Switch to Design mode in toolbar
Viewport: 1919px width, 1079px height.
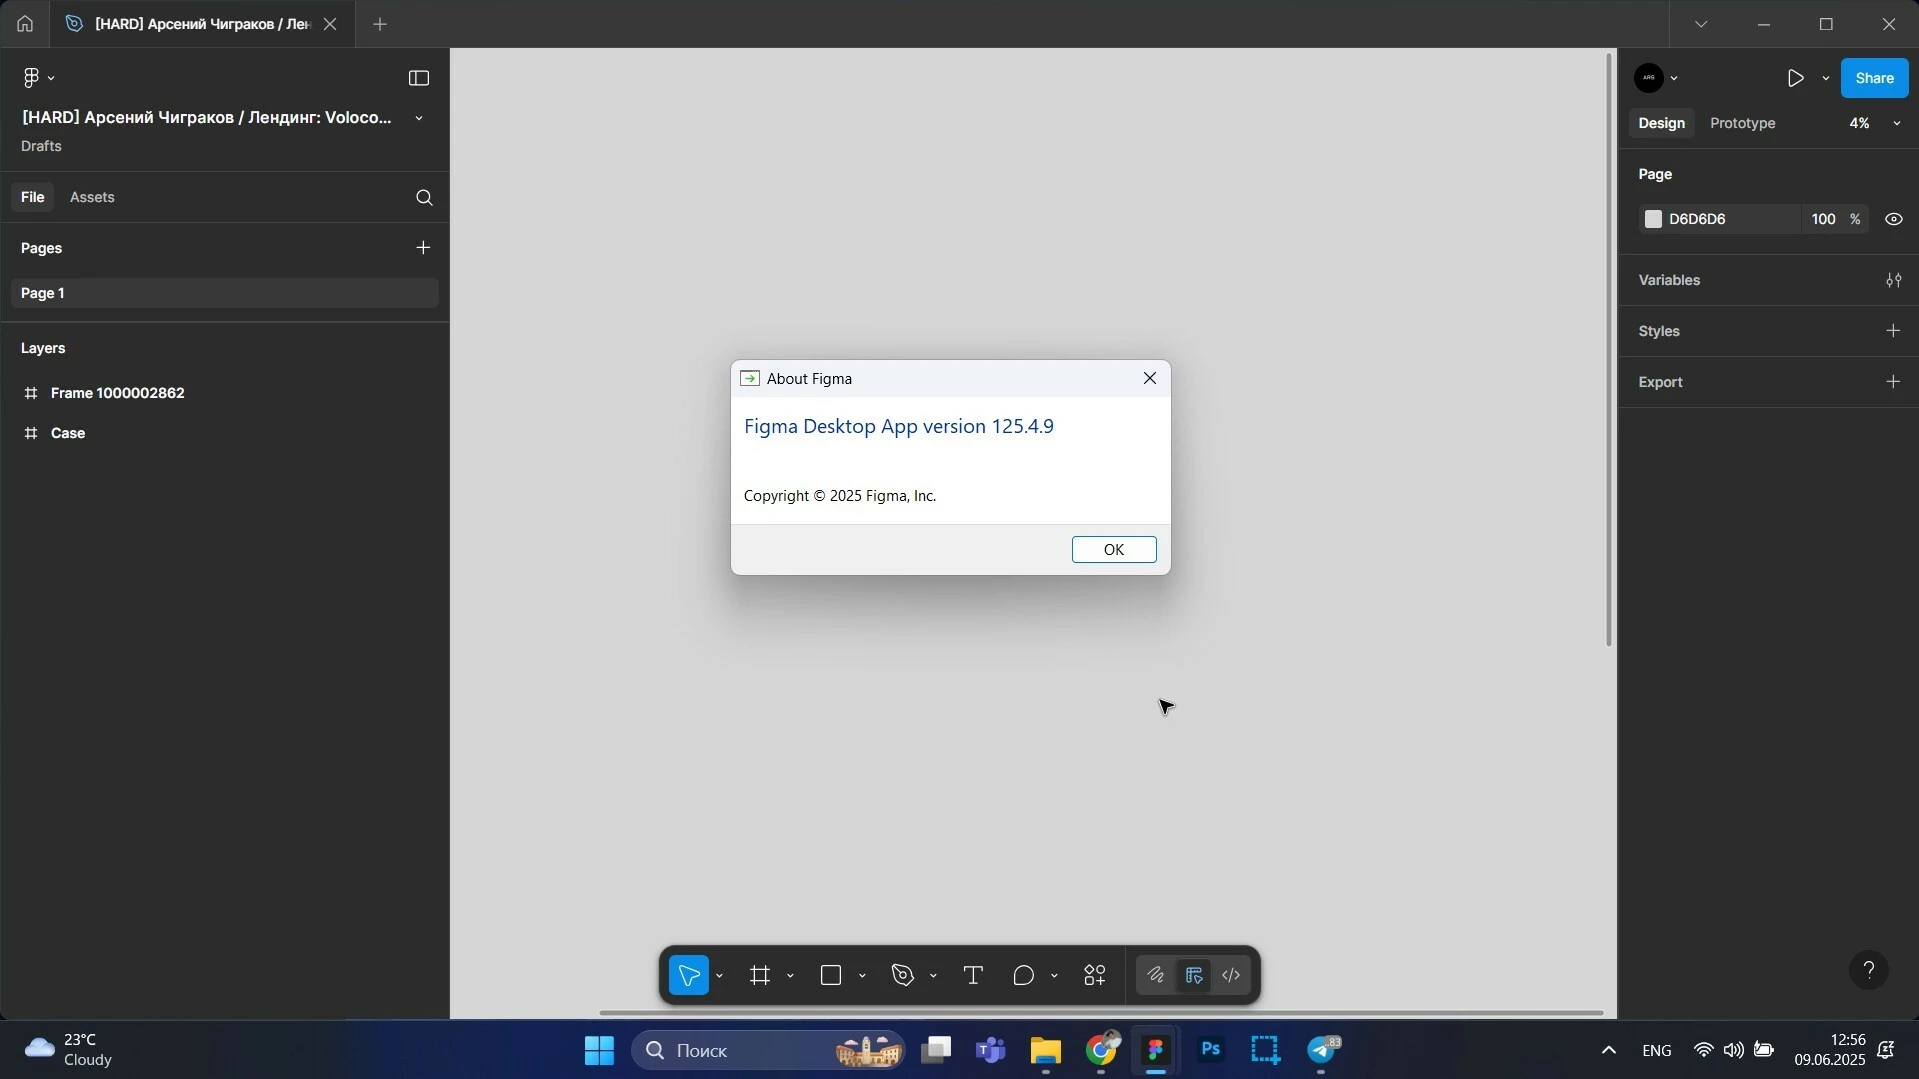click(x=1194, y=975)
